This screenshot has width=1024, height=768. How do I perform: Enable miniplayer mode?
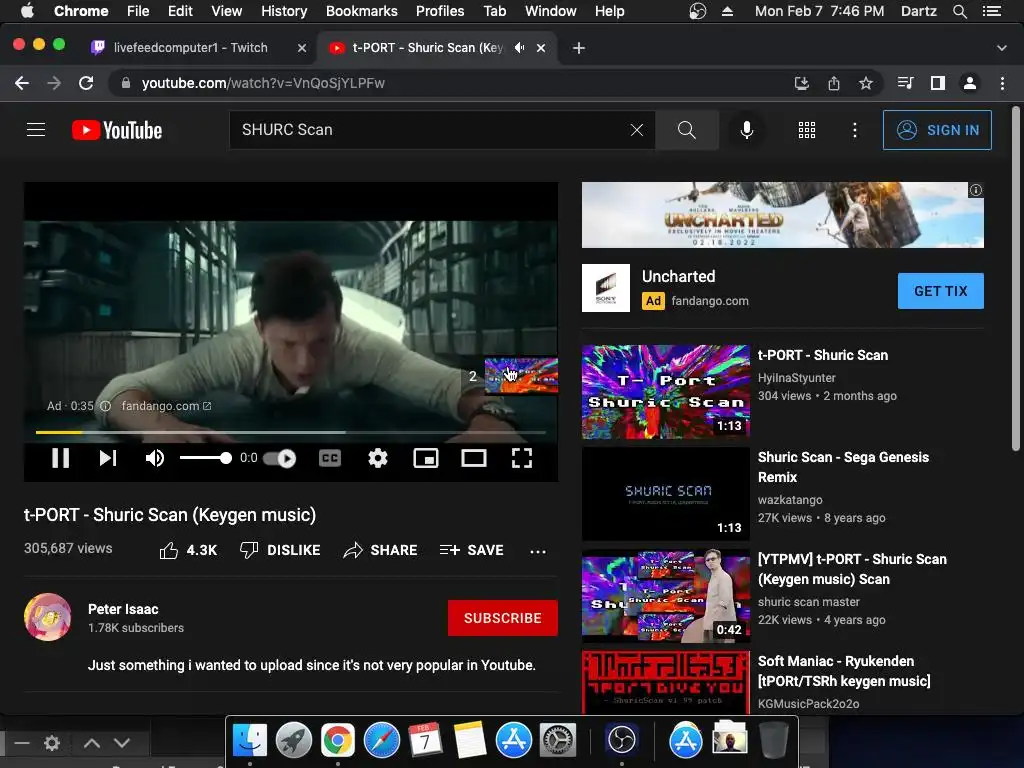point(426,458)
